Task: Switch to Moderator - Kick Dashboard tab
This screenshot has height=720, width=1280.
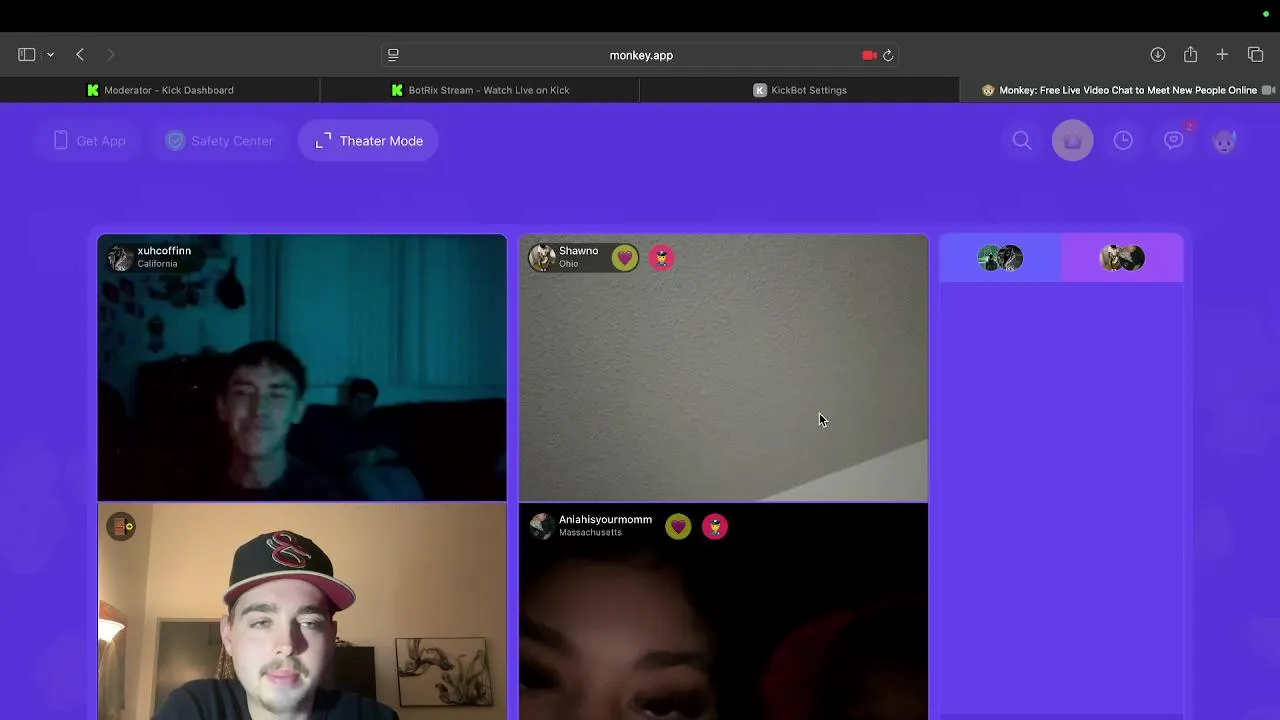Action: (160, 90)
